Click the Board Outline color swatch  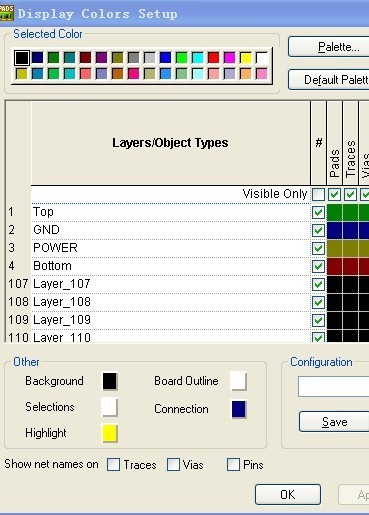(x=239, y=381)
